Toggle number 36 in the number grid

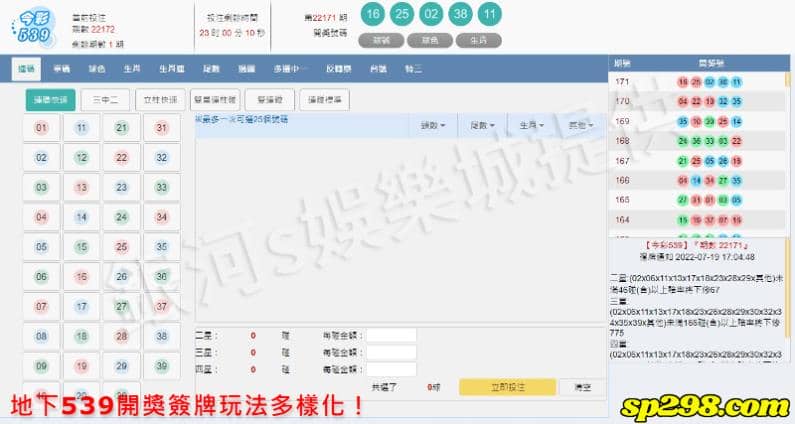[x=162, y=276]
